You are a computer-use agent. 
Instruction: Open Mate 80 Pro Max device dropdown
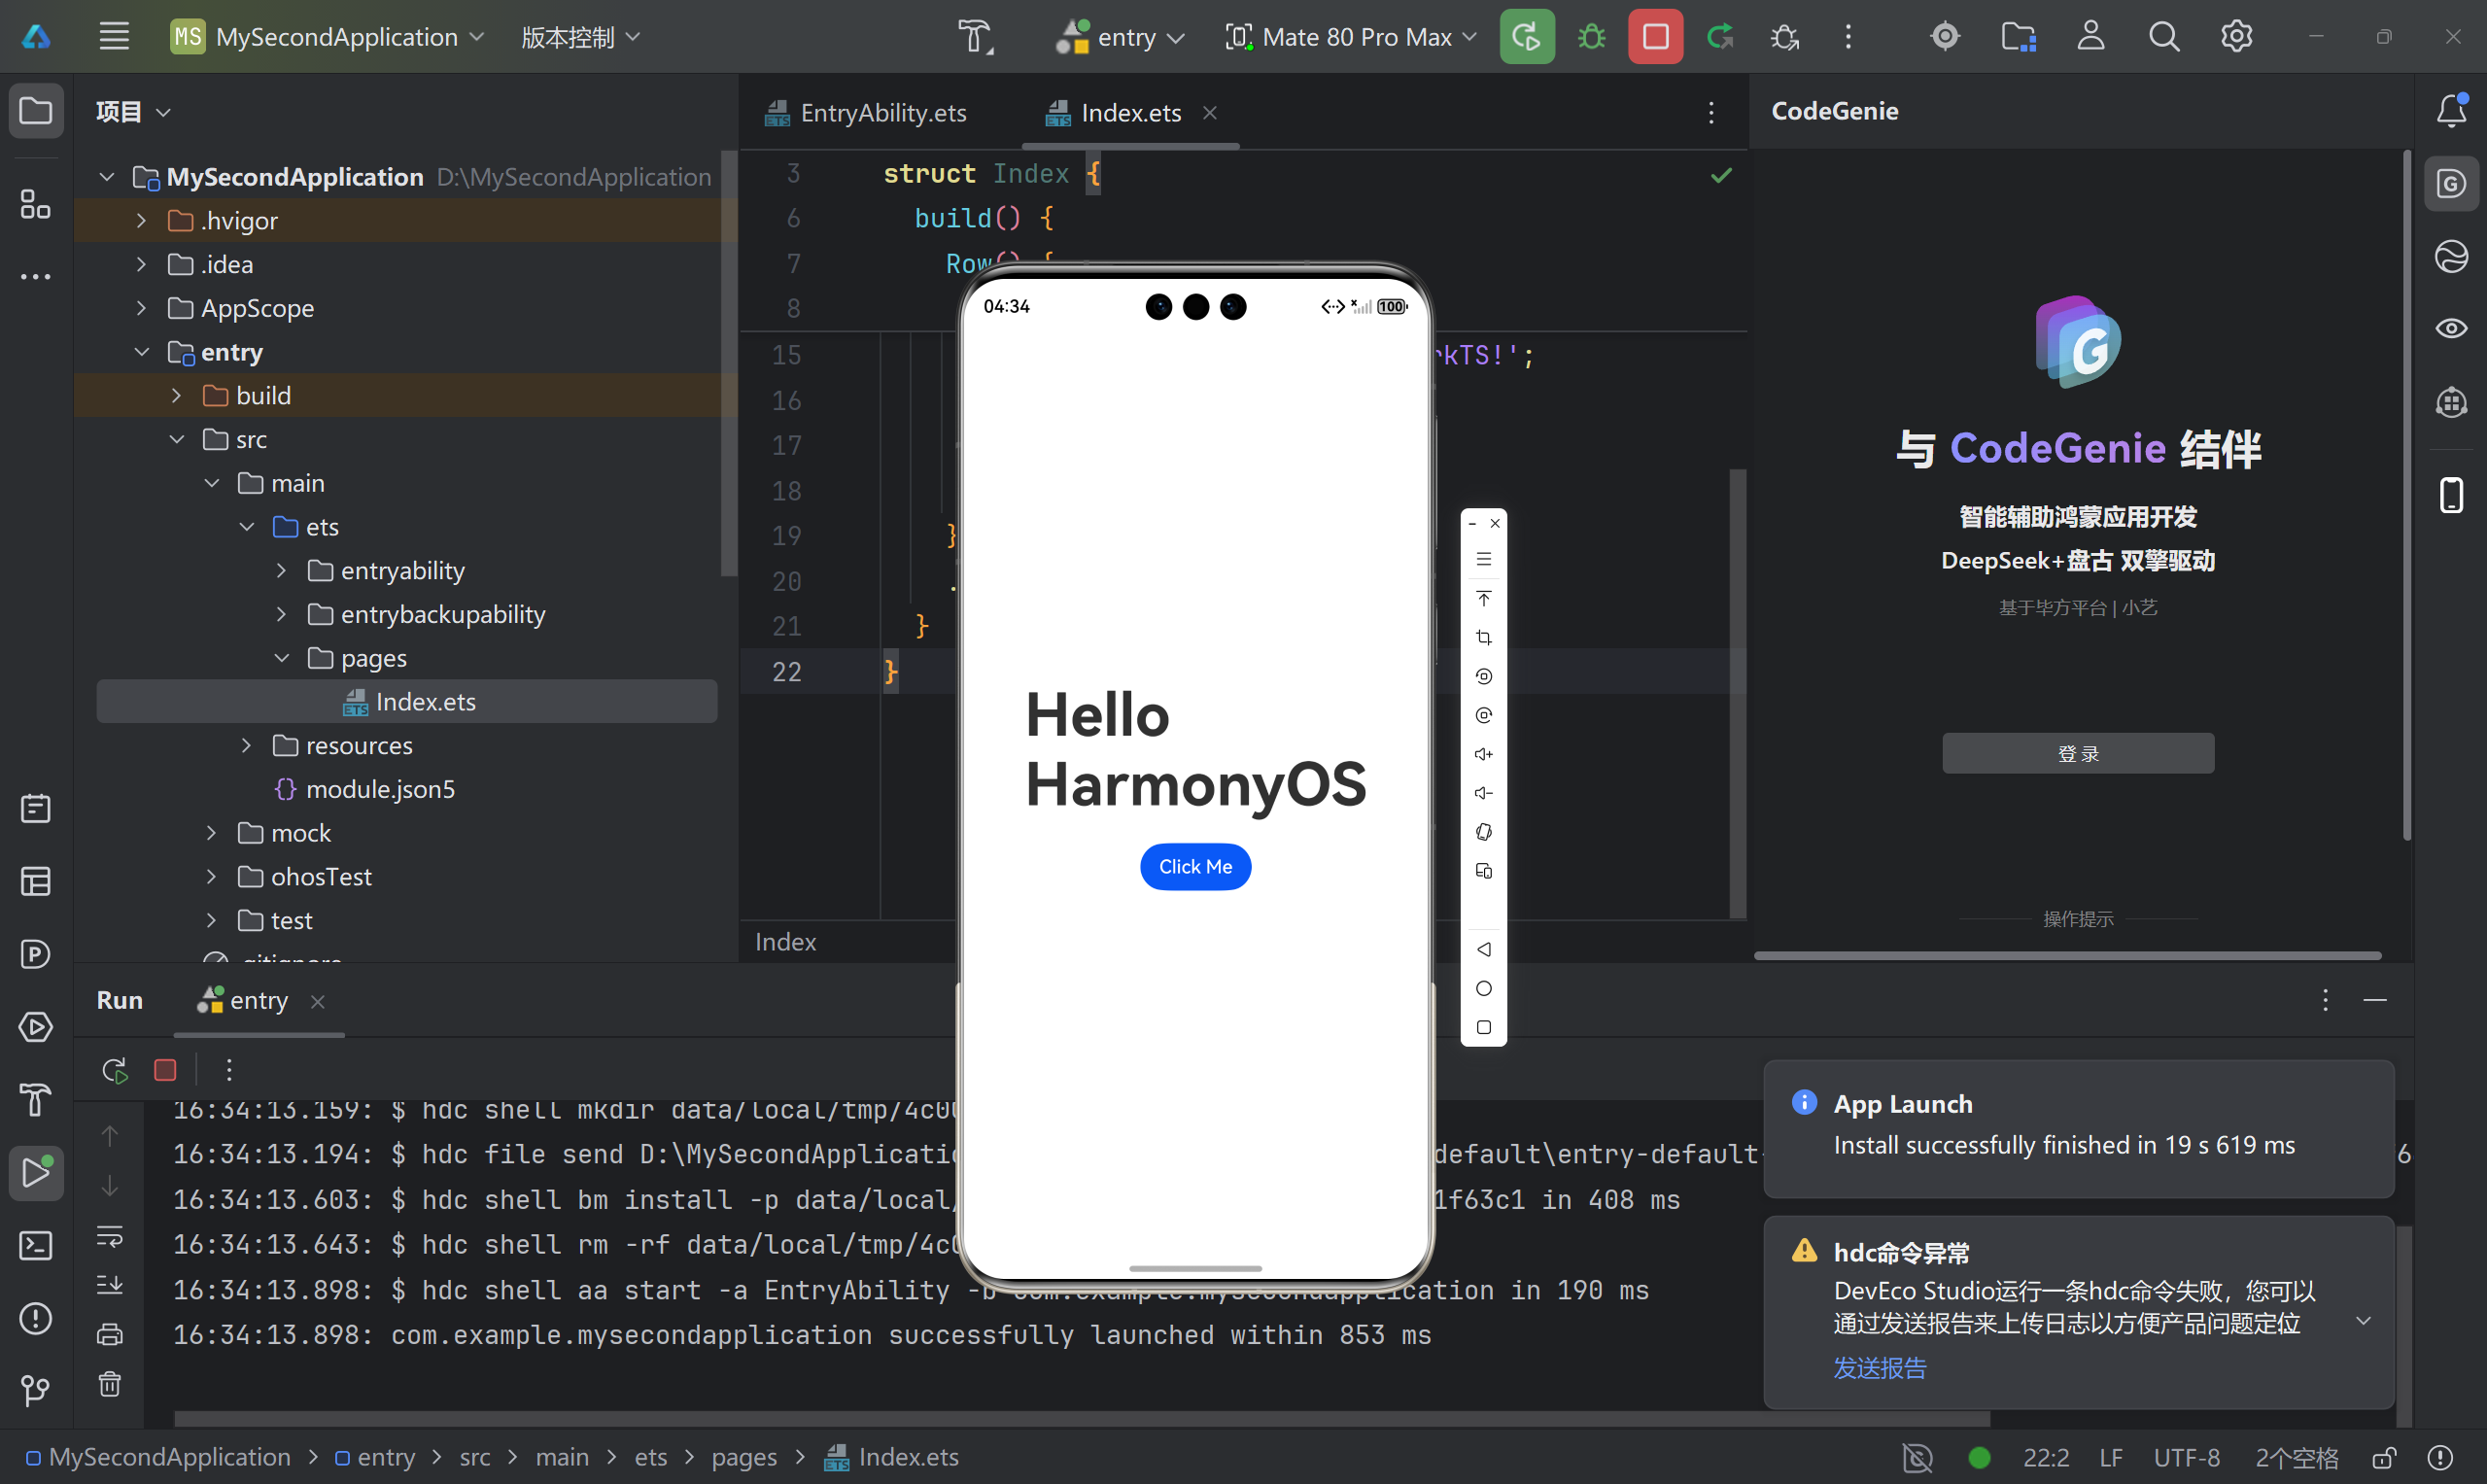(x=1351, y=37)
